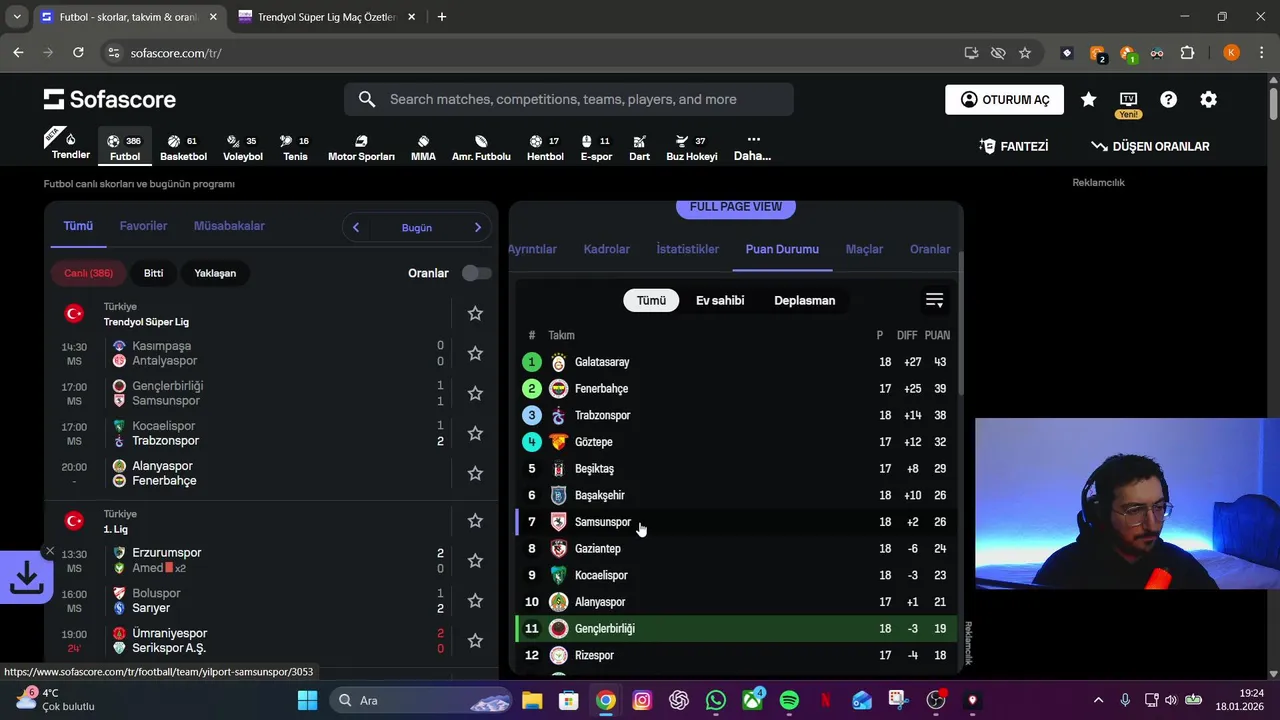Screen dimensions: 1280x720
Task: Open the Galatasaray standings row
Action: point(735,362)
